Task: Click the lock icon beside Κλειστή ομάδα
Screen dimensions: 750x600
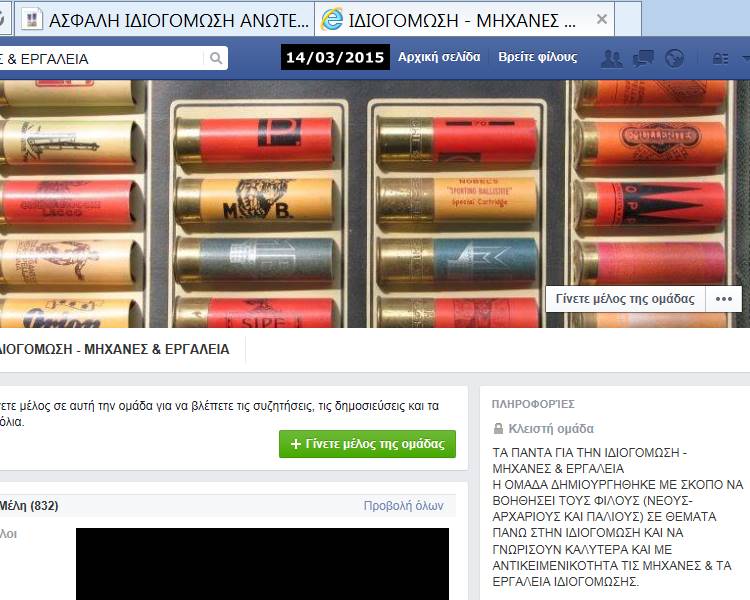Action: click(498, 429)
